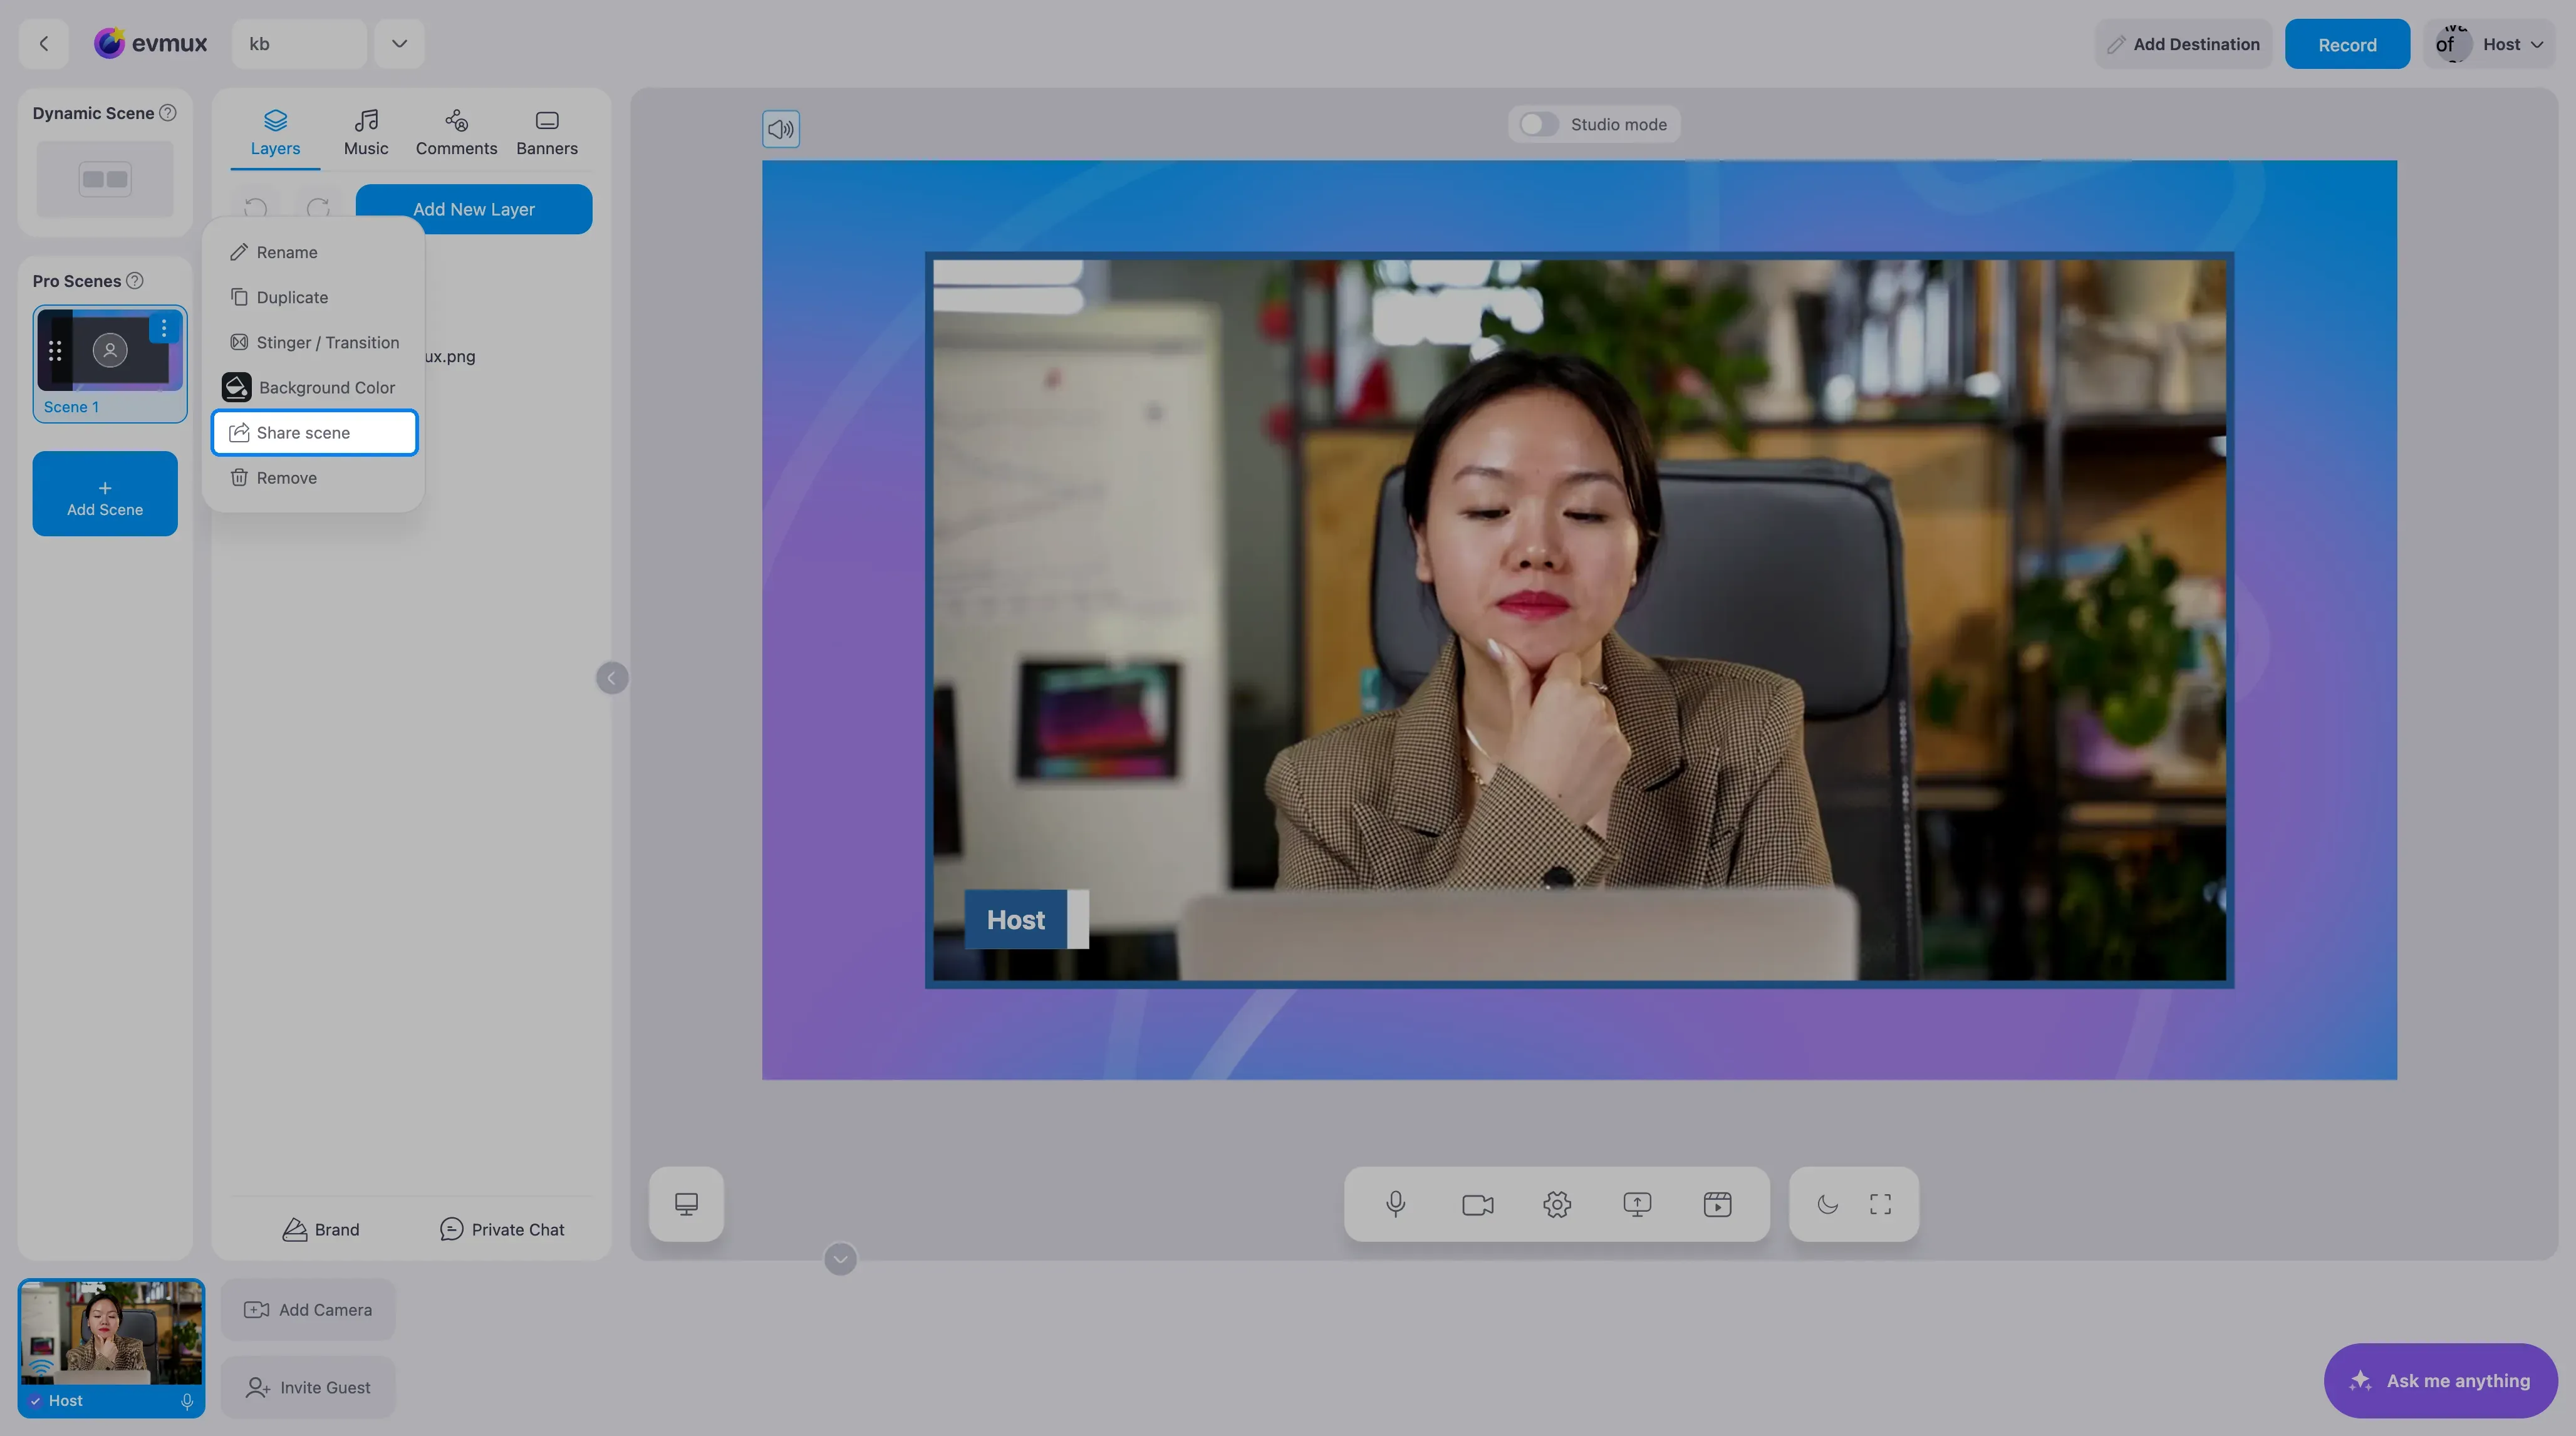Open the dropdown arrow next to kb
Viewport: 2576px width, 1436px height.
[x=399, y=44]
